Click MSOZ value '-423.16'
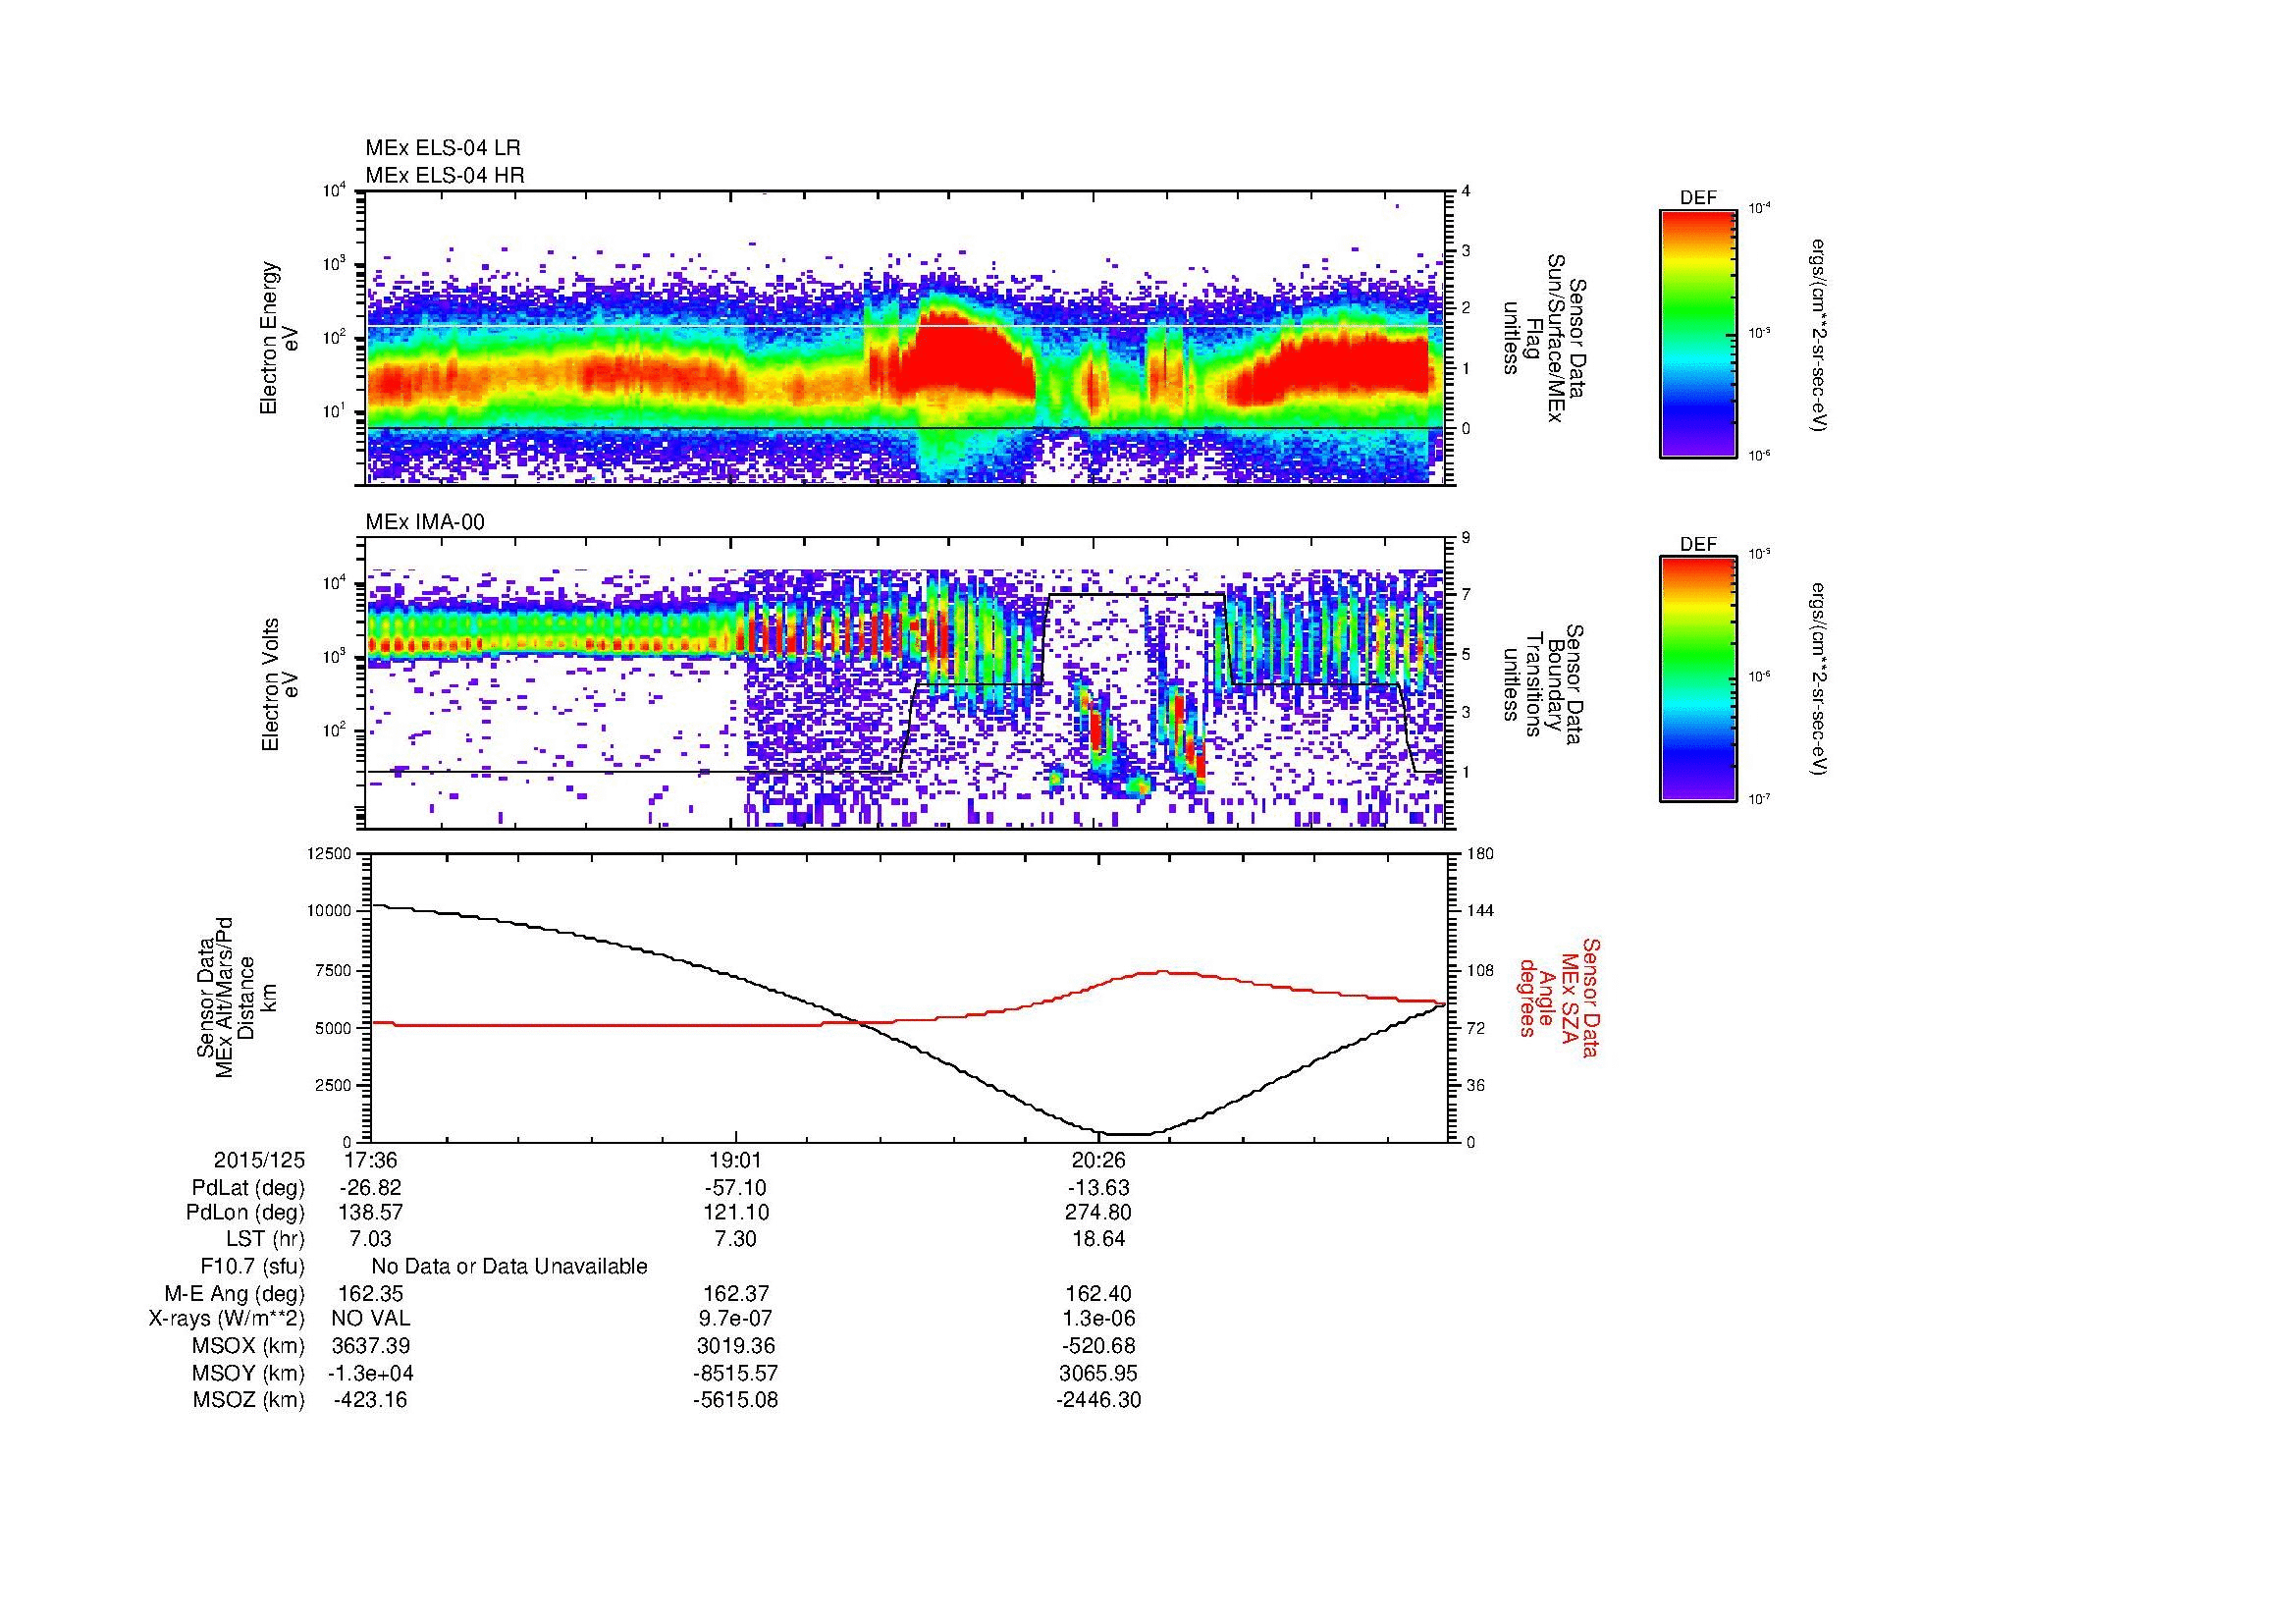 coord(370,1400)
